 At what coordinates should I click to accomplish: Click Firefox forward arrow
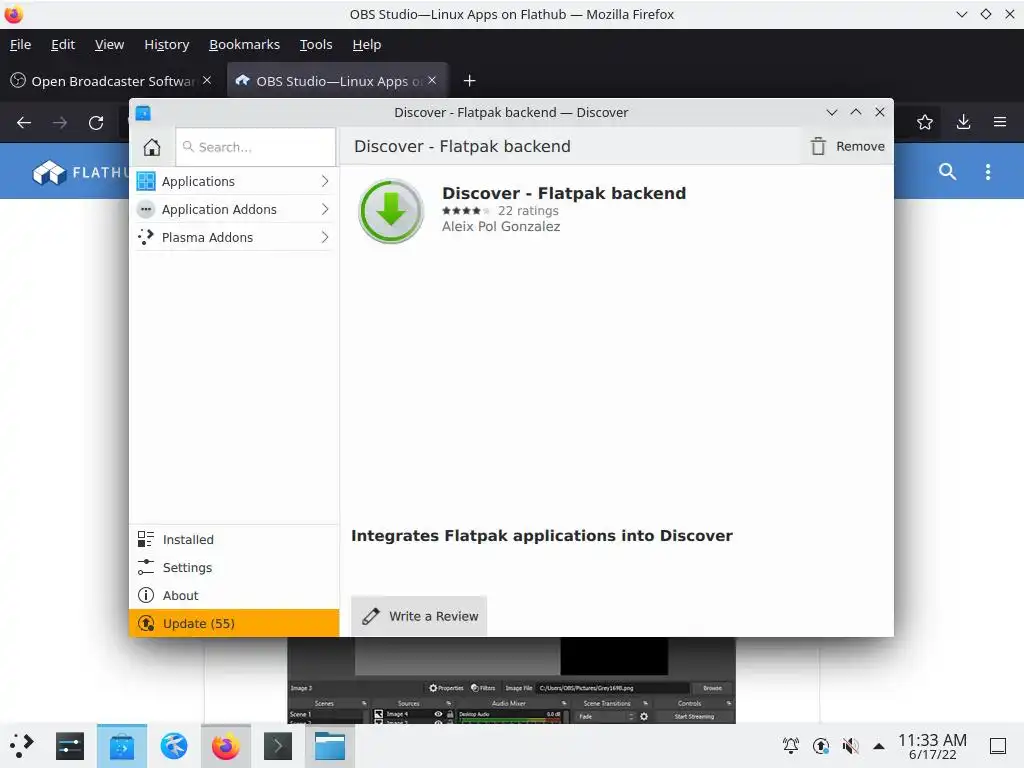[60, 123]
